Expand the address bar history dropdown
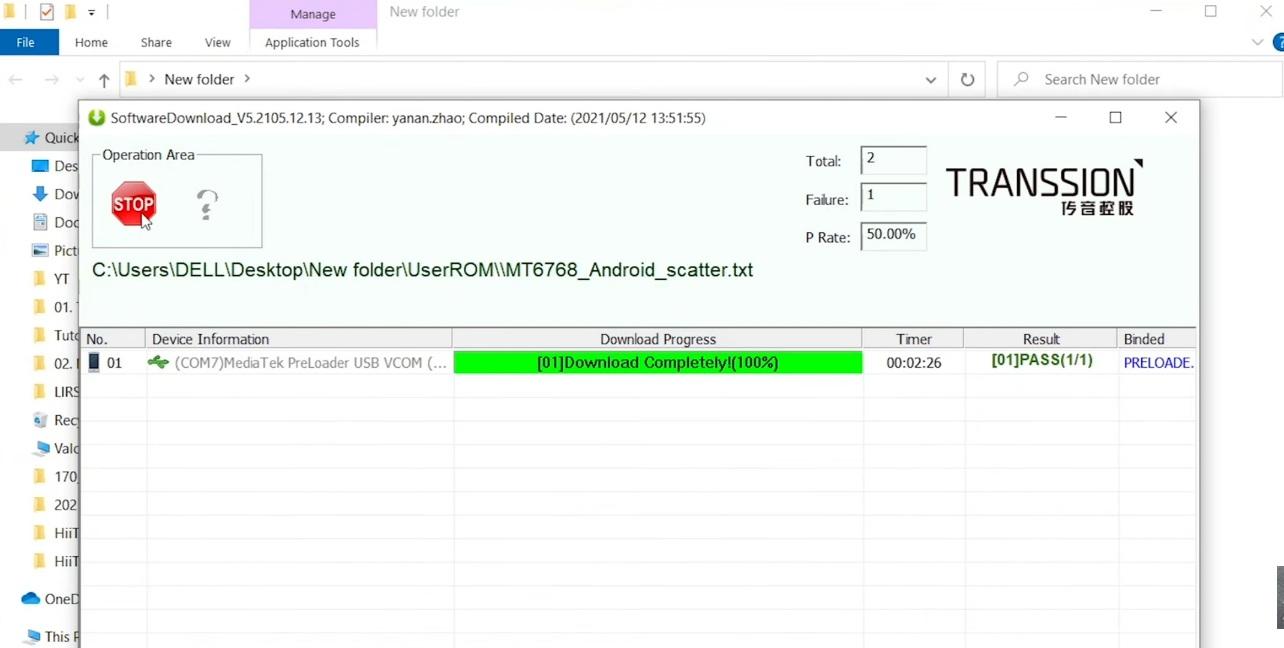Screen dimensions: 1284x648 [931, 80]
